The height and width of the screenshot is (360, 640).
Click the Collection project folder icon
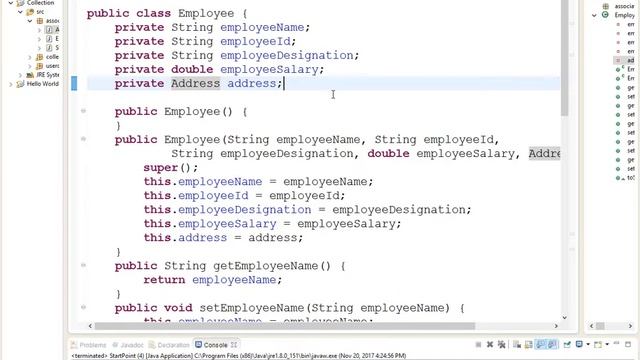coord(20,3)
